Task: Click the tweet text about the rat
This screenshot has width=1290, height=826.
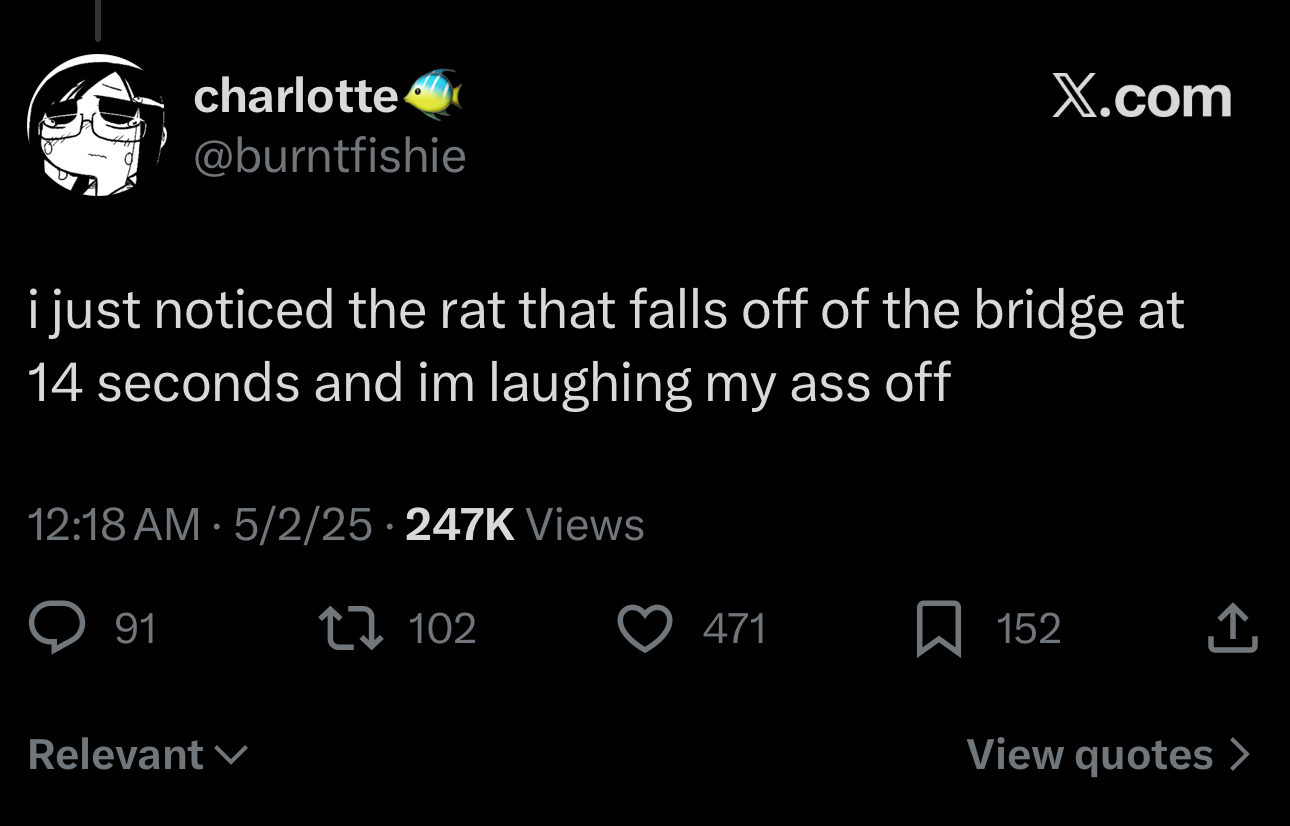Action: [x=606, y=346]
